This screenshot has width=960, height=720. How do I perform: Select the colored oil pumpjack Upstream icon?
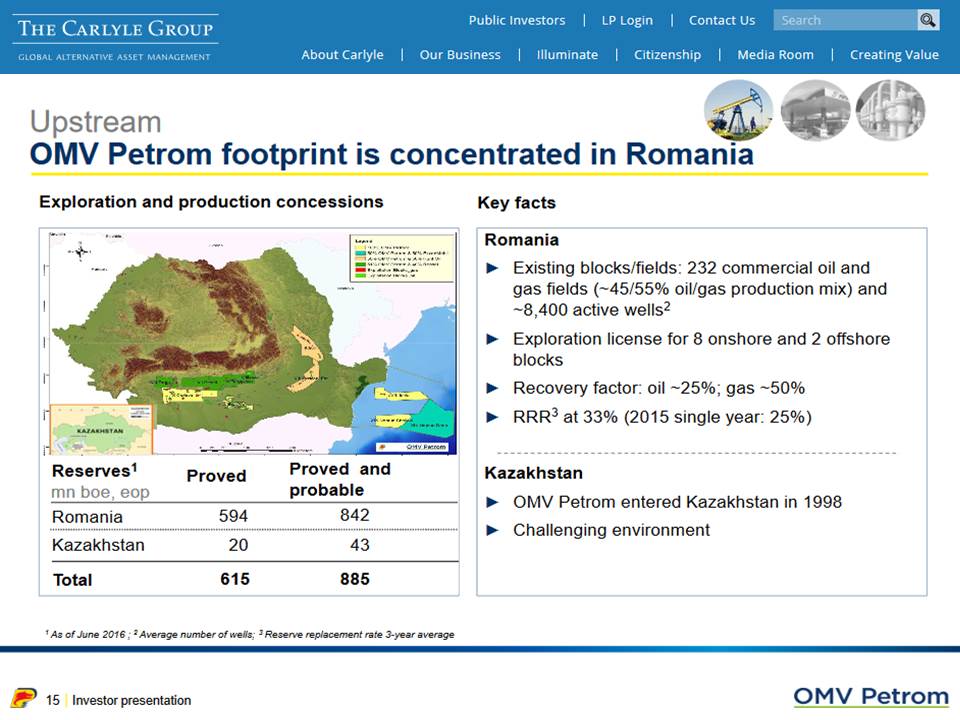click(738, 111)
